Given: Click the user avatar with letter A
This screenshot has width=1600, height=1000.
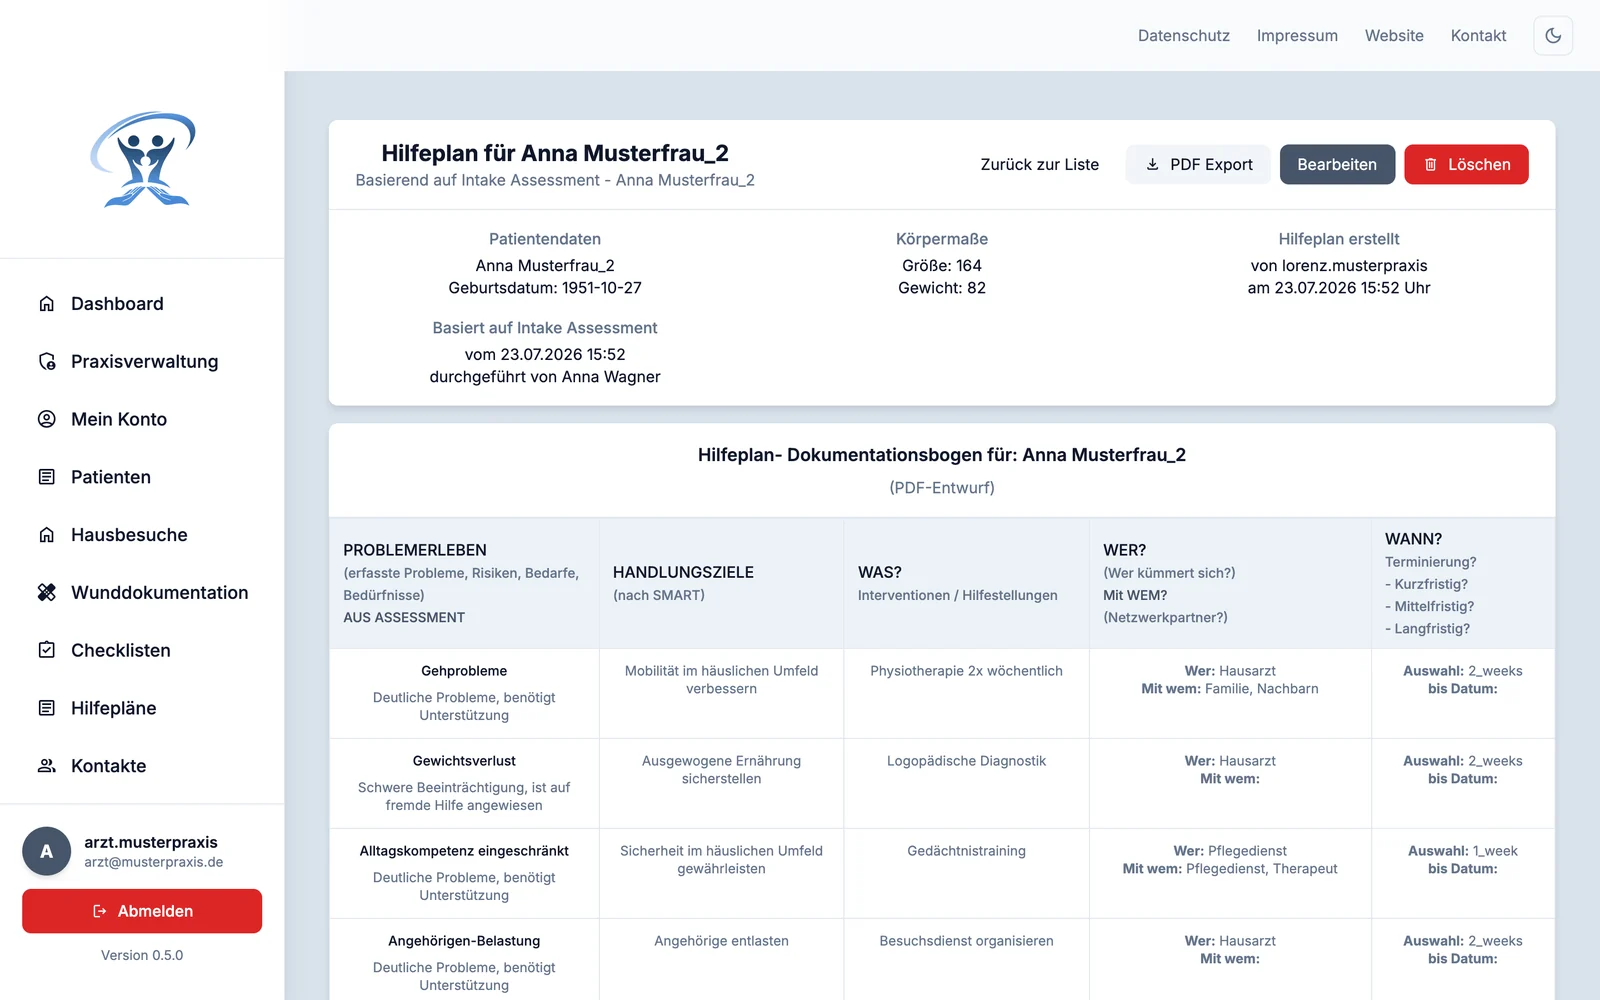Looking at the screenshot, I should pyautogui.click(x=46, y=851).
